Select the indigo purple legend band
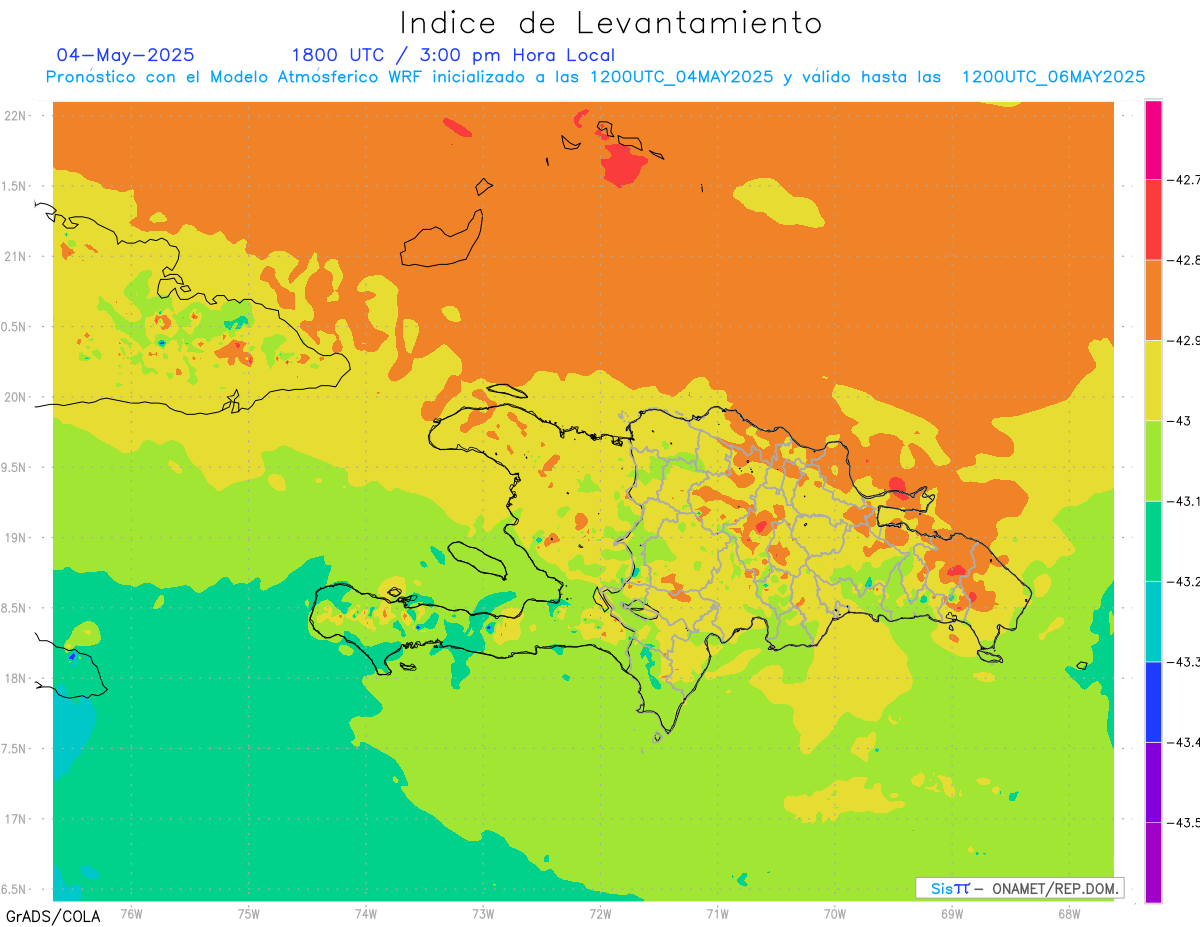Screen dimensions: 1200x927 point(1153,782)
